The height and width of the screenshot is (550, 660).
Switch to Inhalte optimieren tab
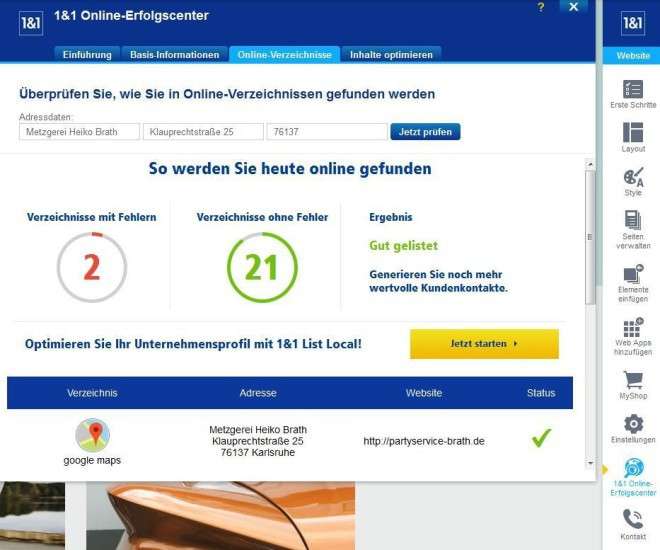[391, 55]
